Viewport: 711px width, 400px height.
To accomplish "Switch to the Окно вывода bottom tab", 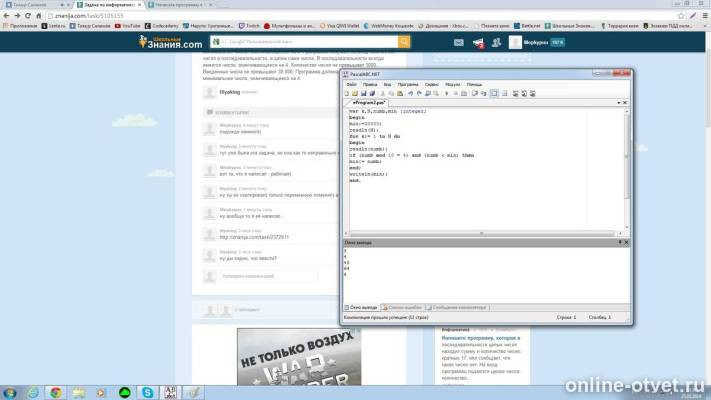I will [361, 307].
